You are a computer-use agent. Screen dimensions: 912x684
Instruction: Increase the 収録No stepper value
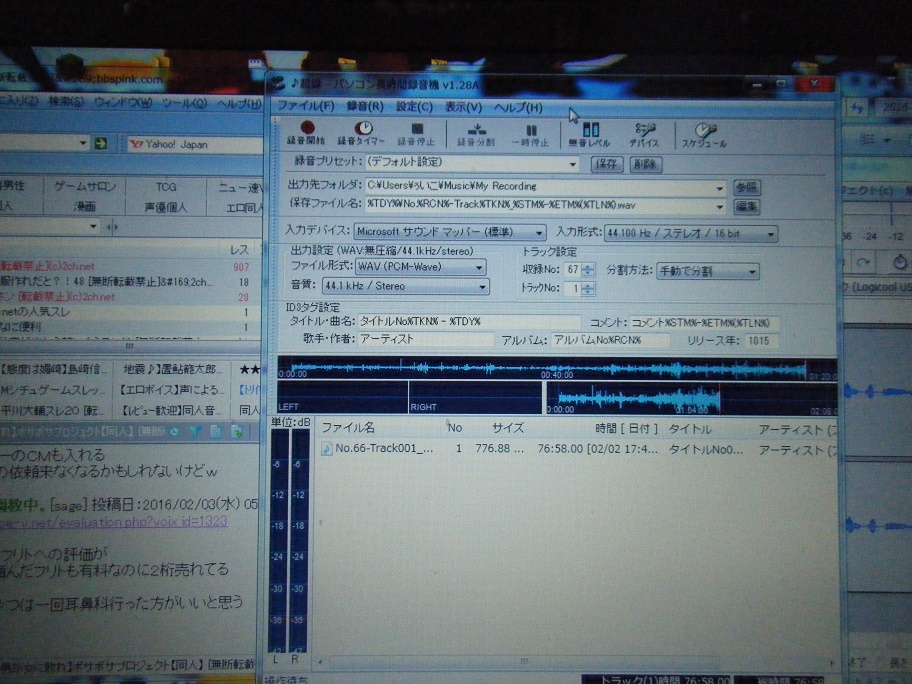pyautogui.click(x=588, y=266)
